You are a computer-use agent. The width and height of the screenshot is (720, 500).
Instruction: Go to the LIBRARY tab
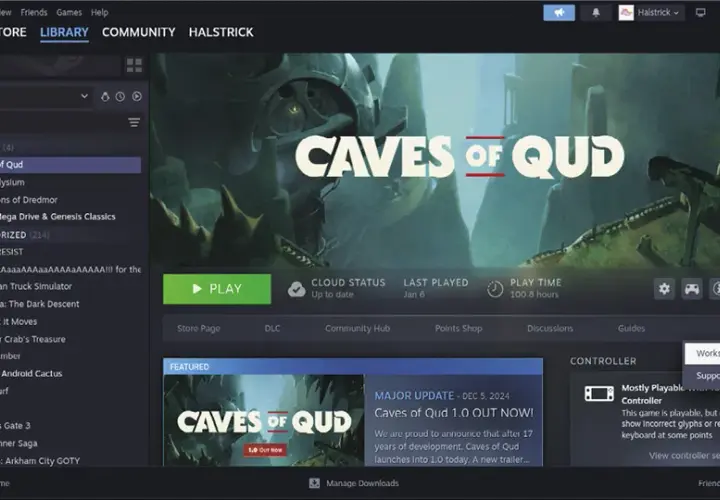tap(64, 32)
